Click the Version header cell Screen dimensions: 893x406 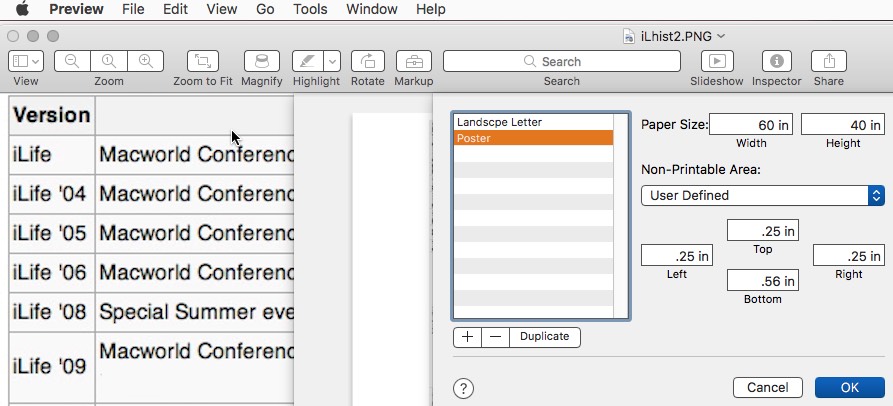tap(51, 116)
